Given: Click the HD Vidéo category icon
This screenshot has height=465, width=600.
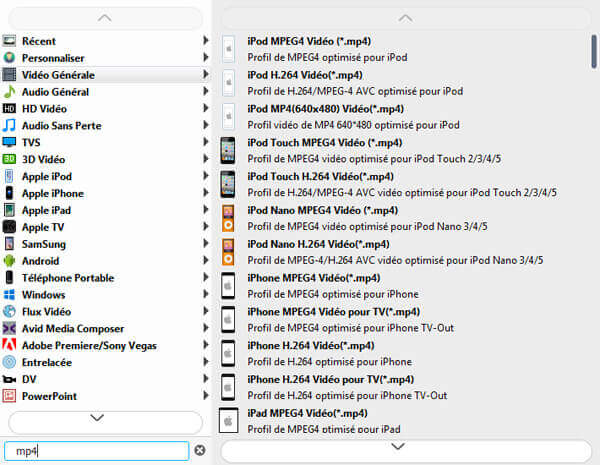Looking at the screenshot, I should point(9,109).
